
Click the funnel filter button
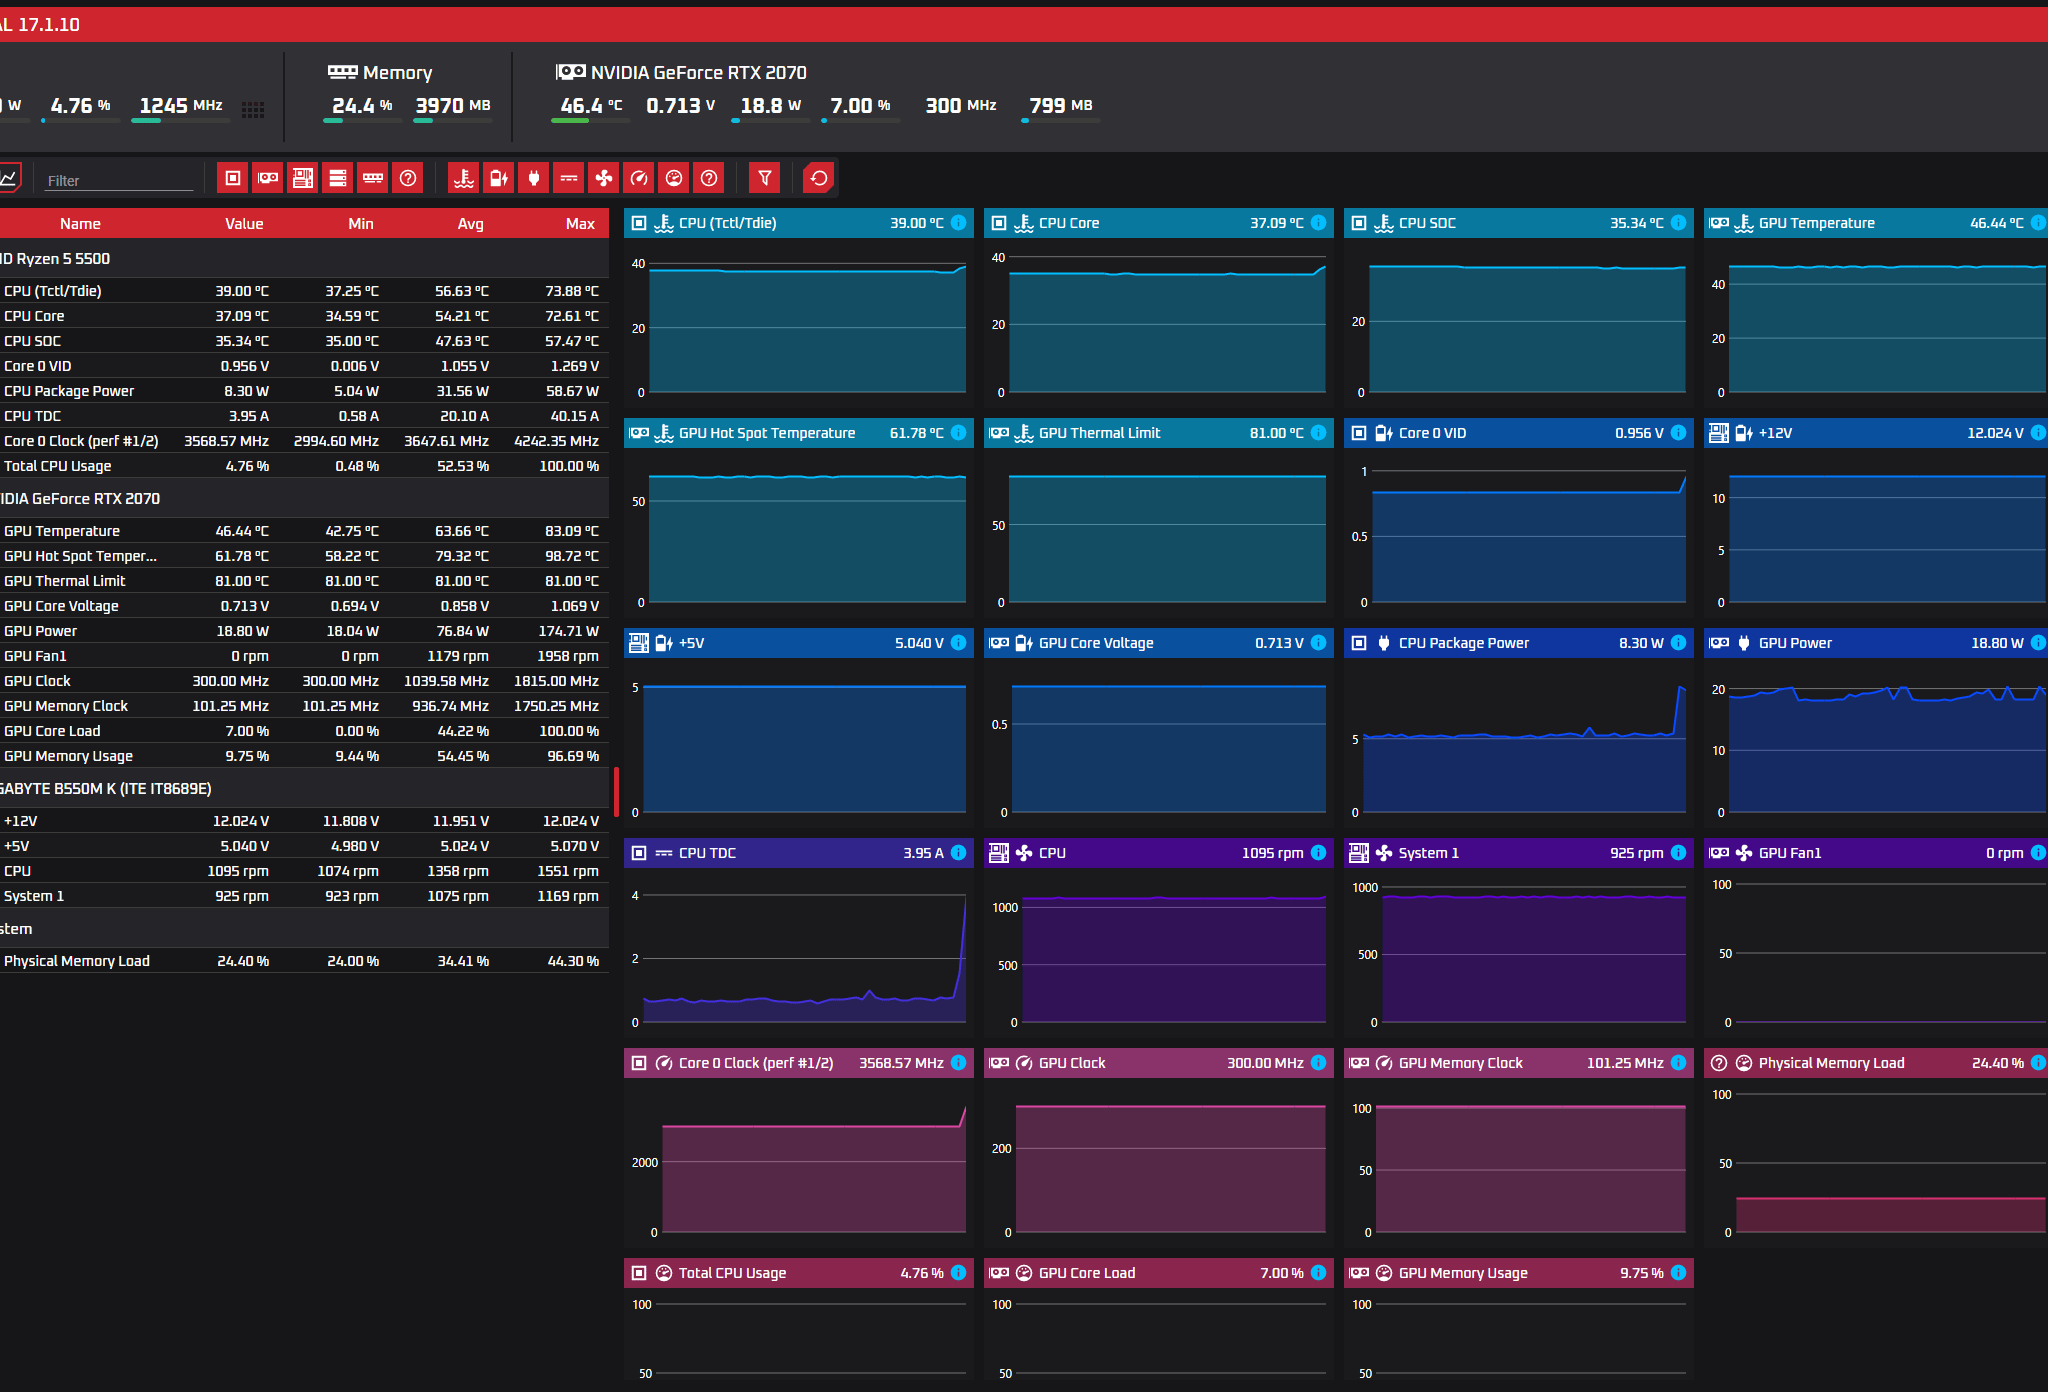tap(765, 178)
